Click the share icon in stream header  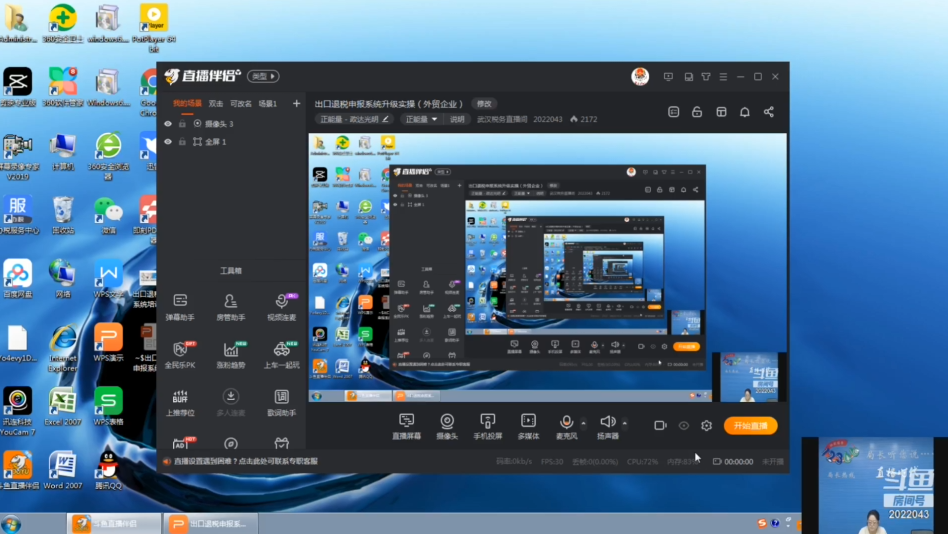(768, 112)
